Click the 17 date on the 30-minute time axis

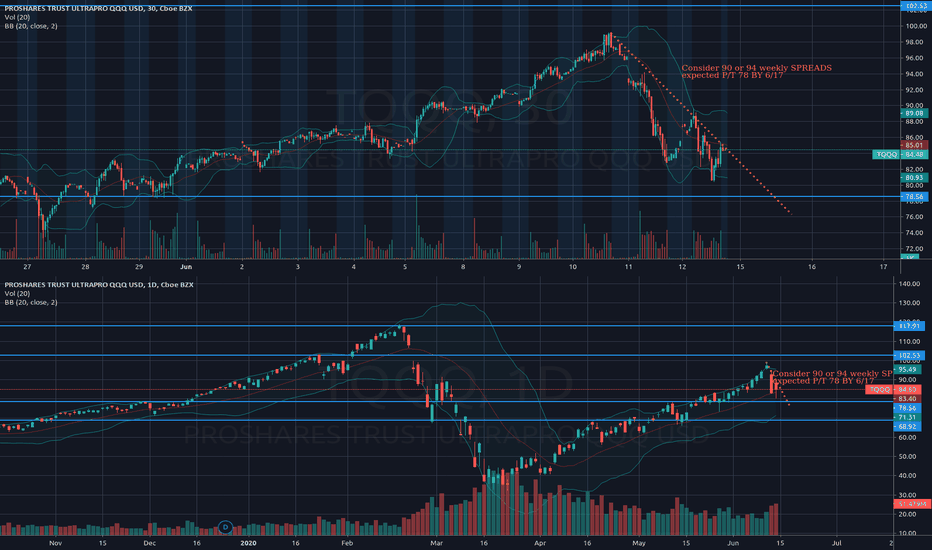click(x=883, y=267)
